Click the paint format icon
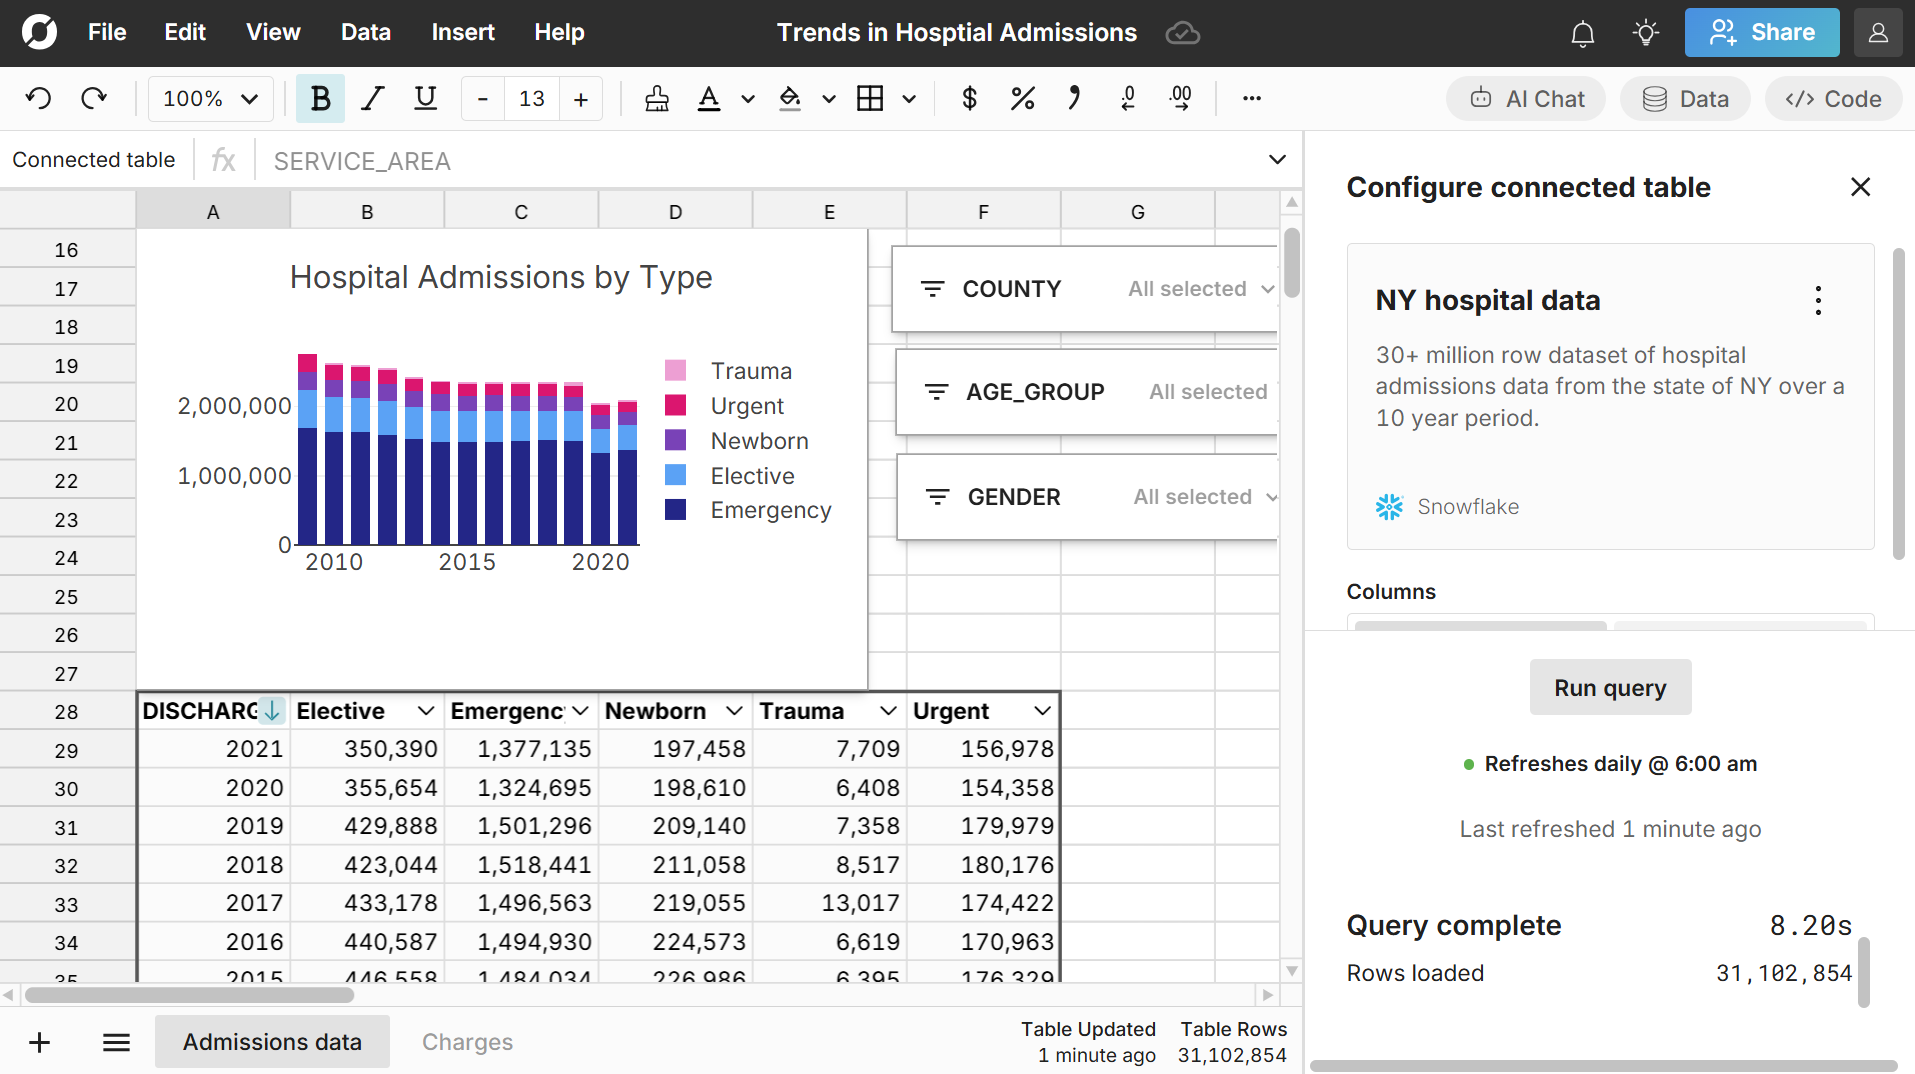1915x1074 pixels. (657, 98)
